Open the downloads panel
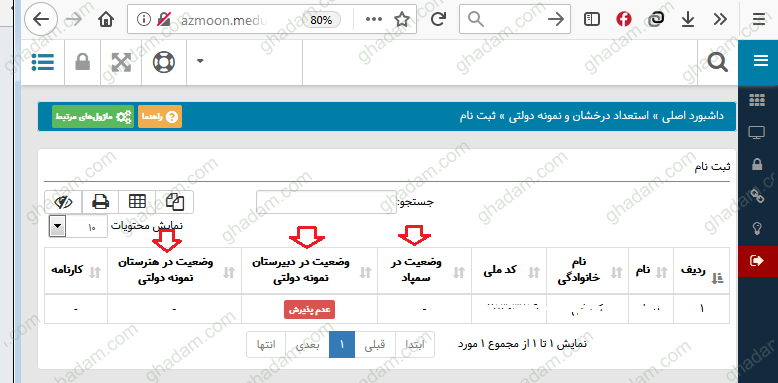778x383 pixels. coord(687,19)
